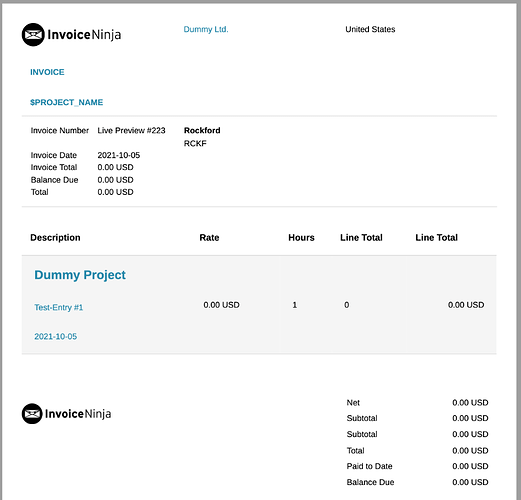
Task: Select the Dummy Project heading
Action: (80, 275)
